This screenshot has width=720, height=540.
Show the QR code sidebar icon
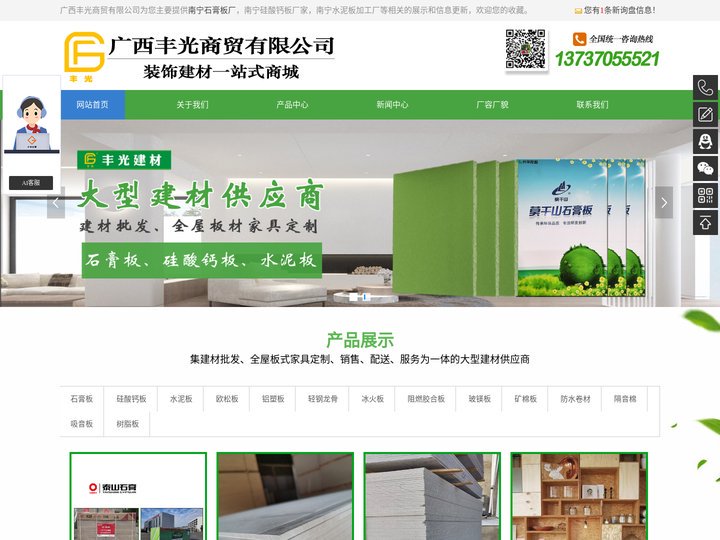pos(705,195)
